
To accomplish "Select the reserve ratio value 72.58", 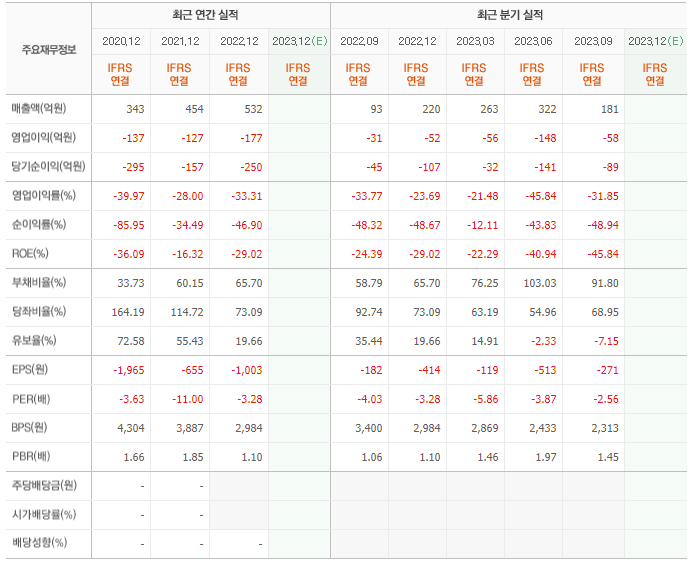I will coord(131,342).
